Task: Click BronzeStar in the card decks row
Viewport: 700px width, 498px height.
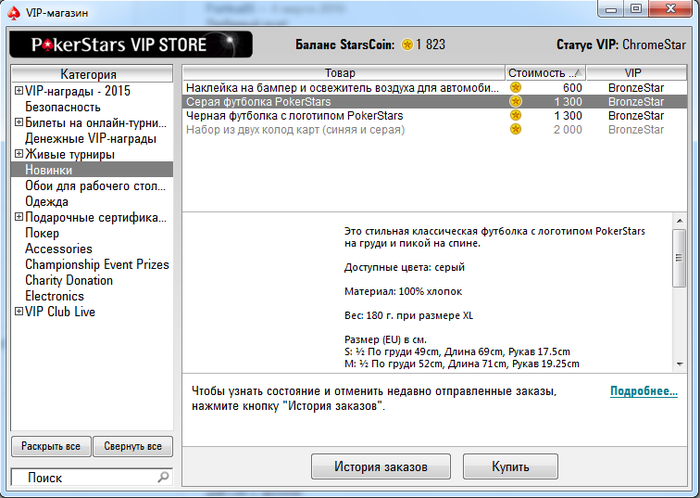Action: (636, 130)
